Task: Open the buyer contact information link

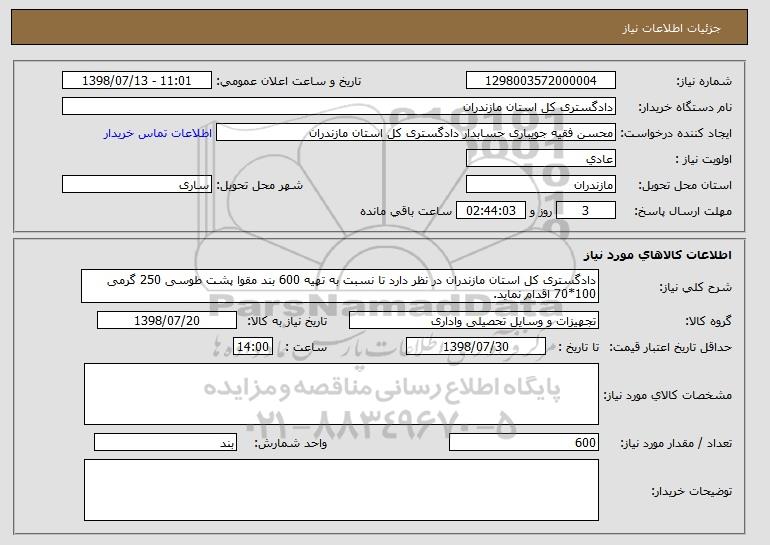Action: coord(158,133)
